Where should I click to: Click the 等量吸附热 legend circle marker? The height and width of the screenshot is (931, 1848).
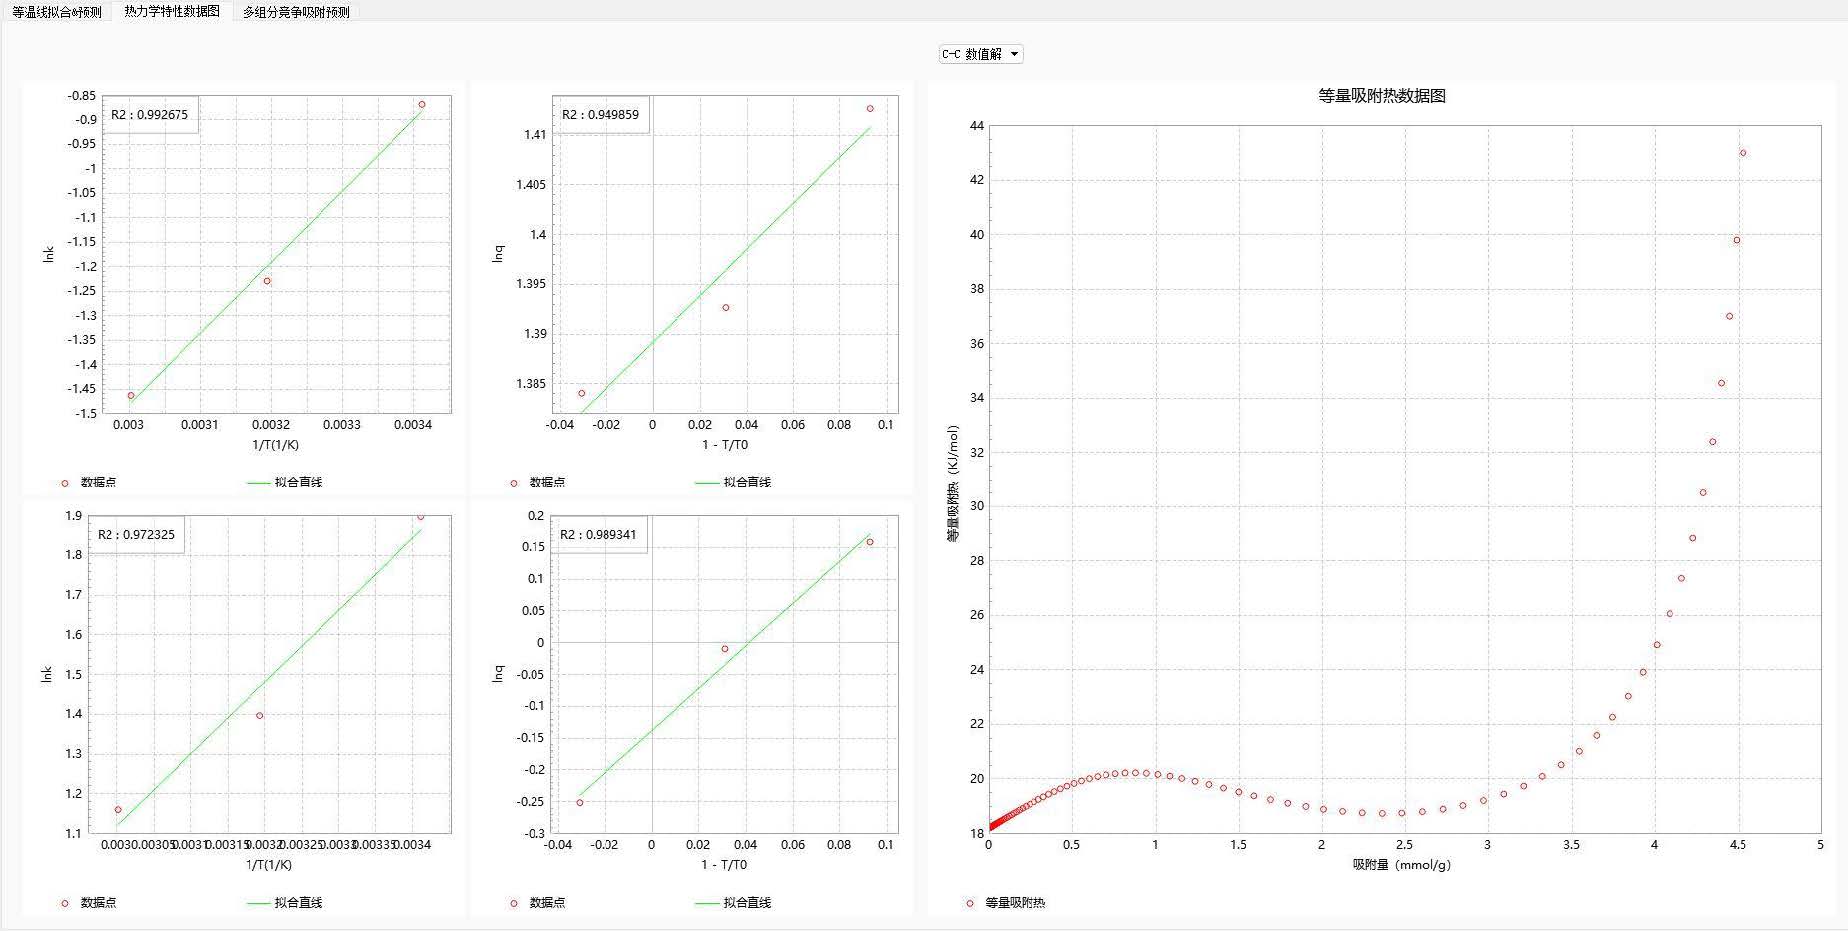969,903
